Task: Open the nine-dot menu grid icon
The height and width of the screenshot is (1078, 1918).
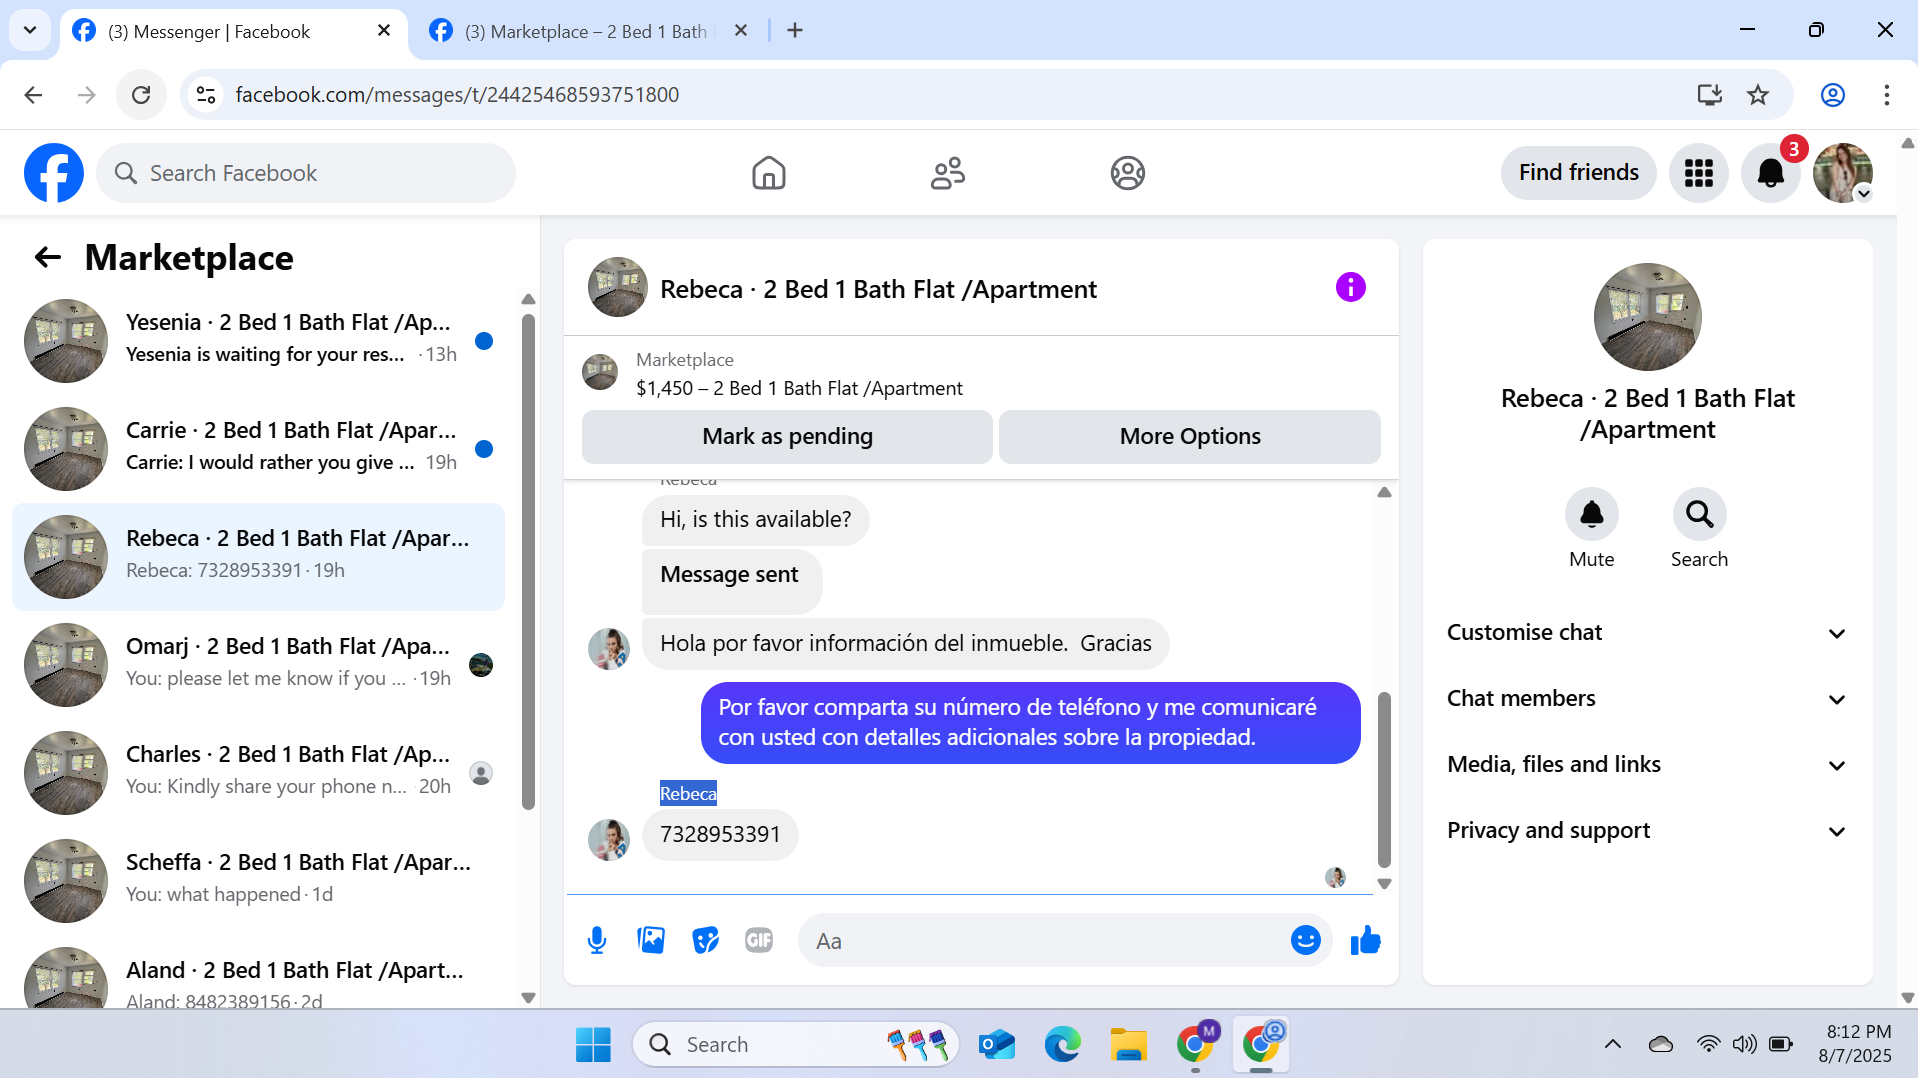Action: 1698,173
